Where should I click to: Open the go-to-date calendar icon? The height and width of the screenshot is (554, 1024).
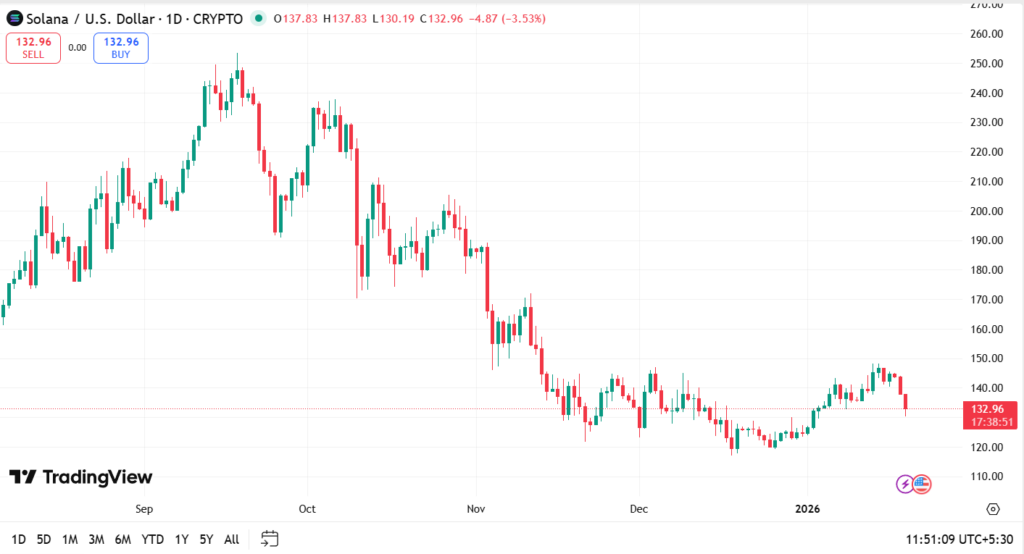(x=269, y=539)
